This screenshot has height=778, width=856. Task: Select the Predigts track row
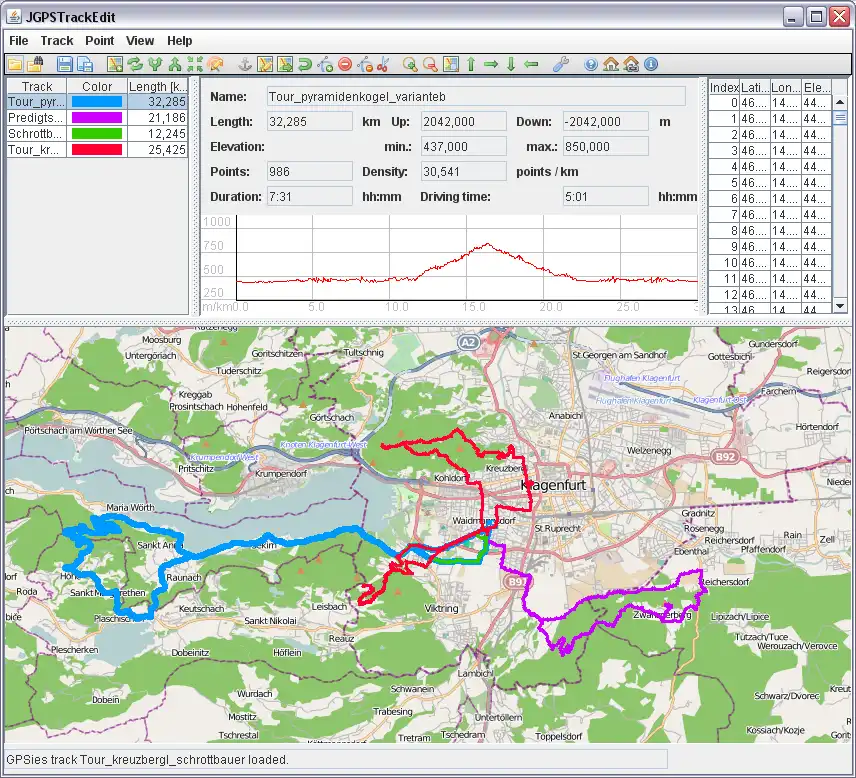pos(36,118)
